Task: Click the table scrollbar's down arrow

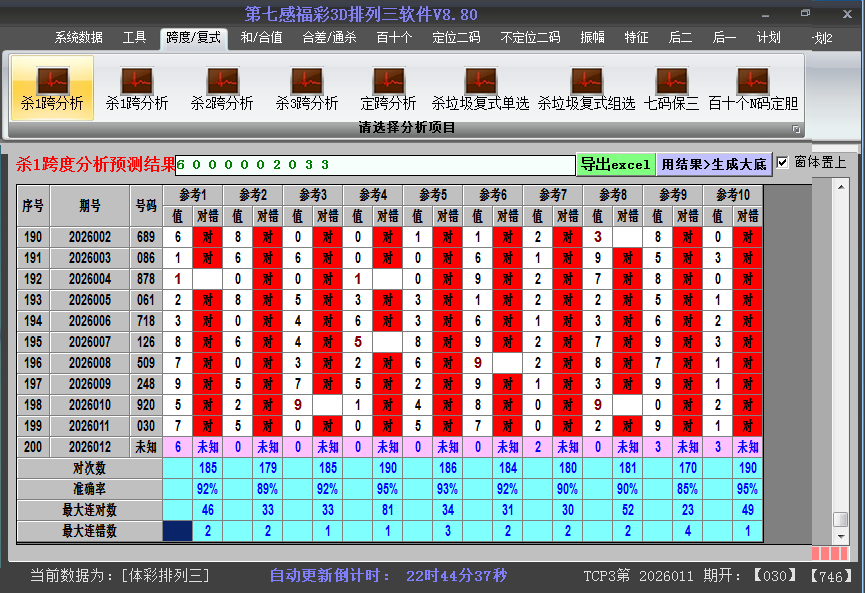Action: (x=841, y=535)
